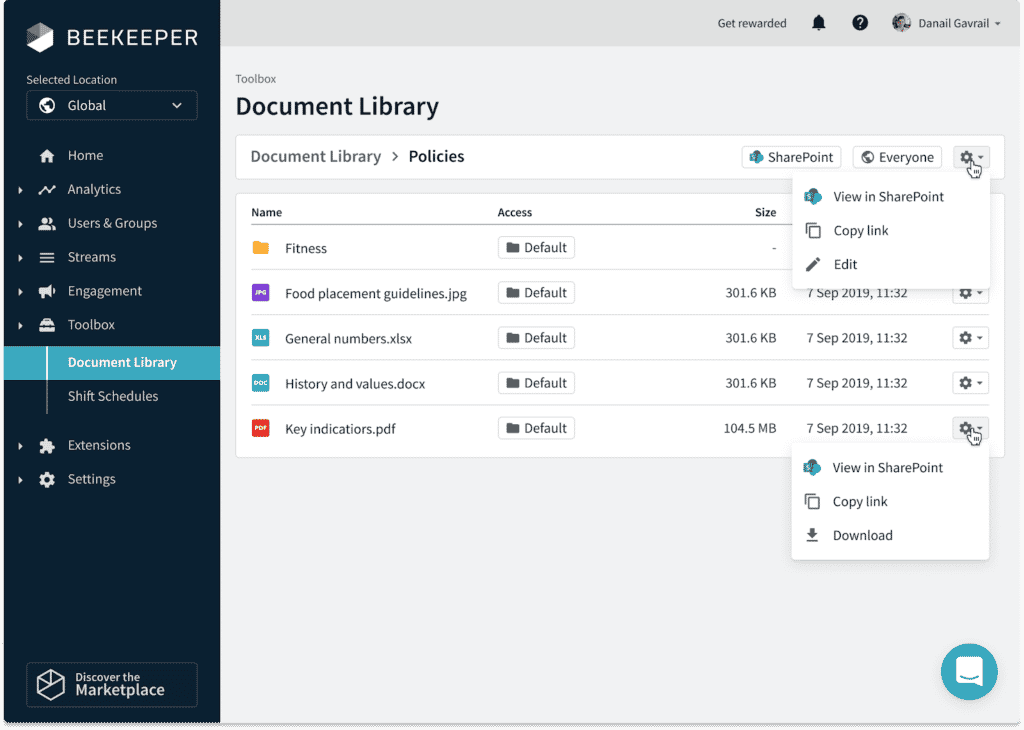Go to Document Library breadcrumb
This screenshot has width=1024, height=730.
[x=315, y=156]
